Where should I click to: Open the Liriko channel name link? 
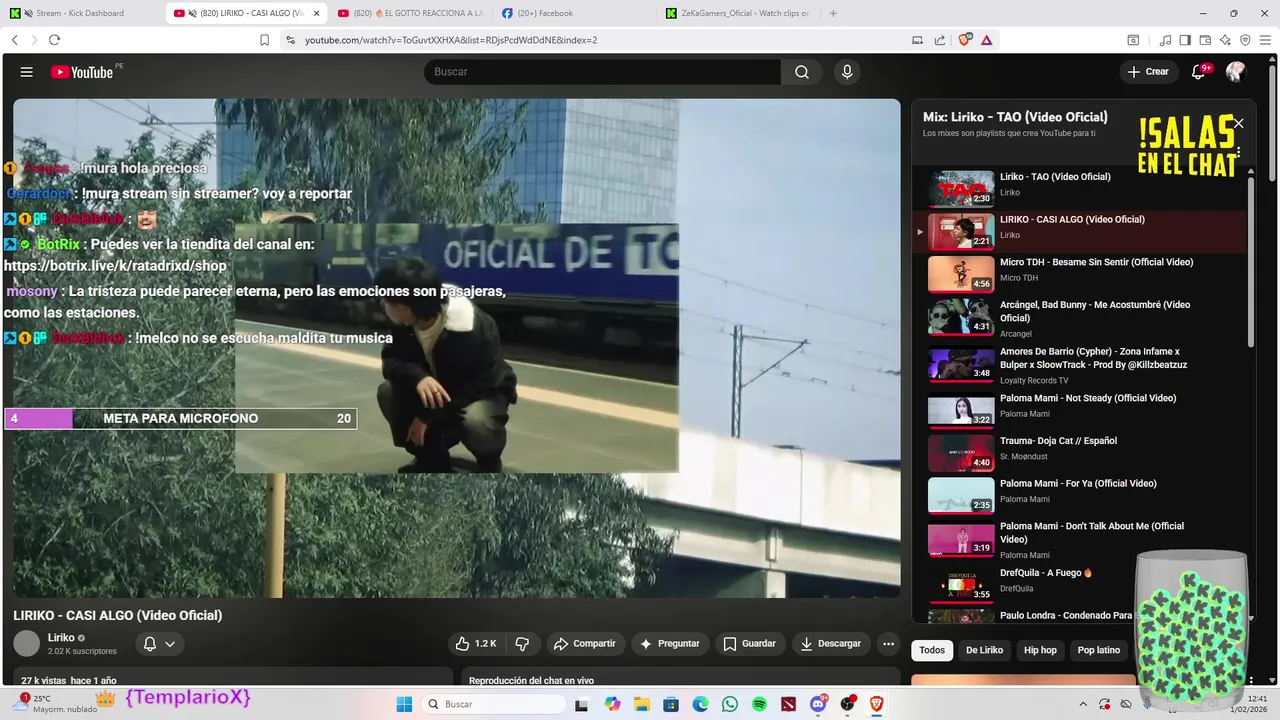click(x=61, y=638)
